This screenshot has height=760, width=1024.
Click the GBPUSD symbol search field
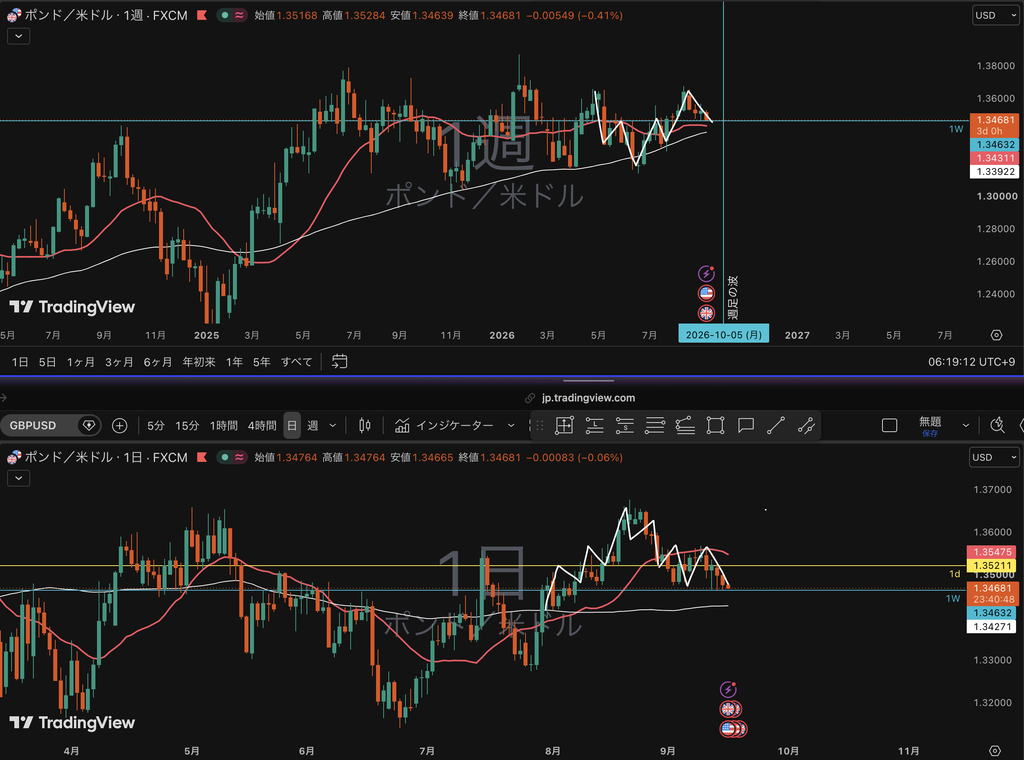coord(42,426)
